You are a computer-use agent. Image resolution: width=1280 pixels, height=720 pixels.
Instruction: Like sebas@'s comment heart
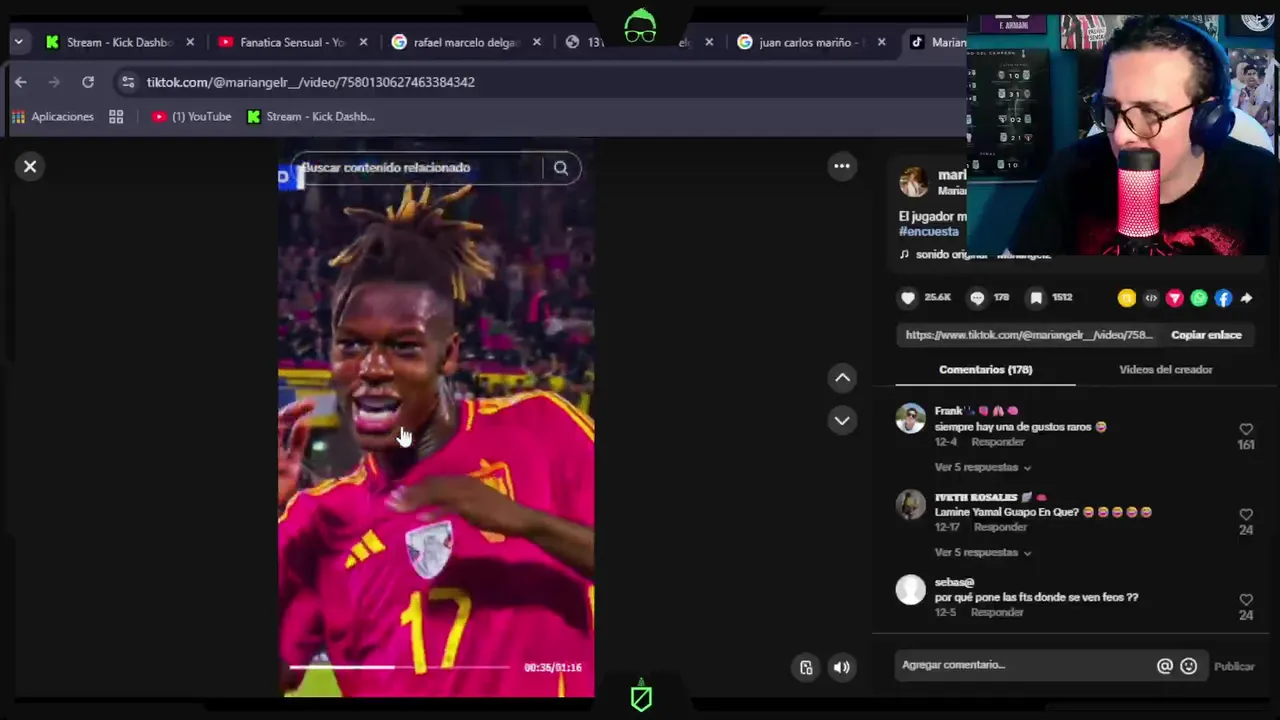(1246, 600)
